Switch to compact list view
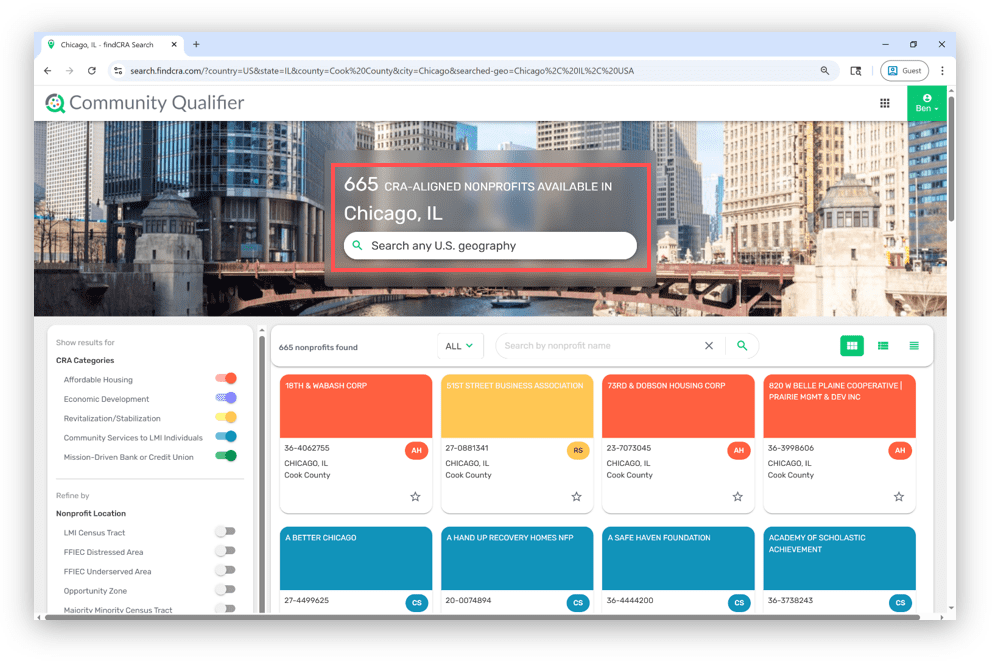Viewport: 999px width, 663px height. pos(914,346)
